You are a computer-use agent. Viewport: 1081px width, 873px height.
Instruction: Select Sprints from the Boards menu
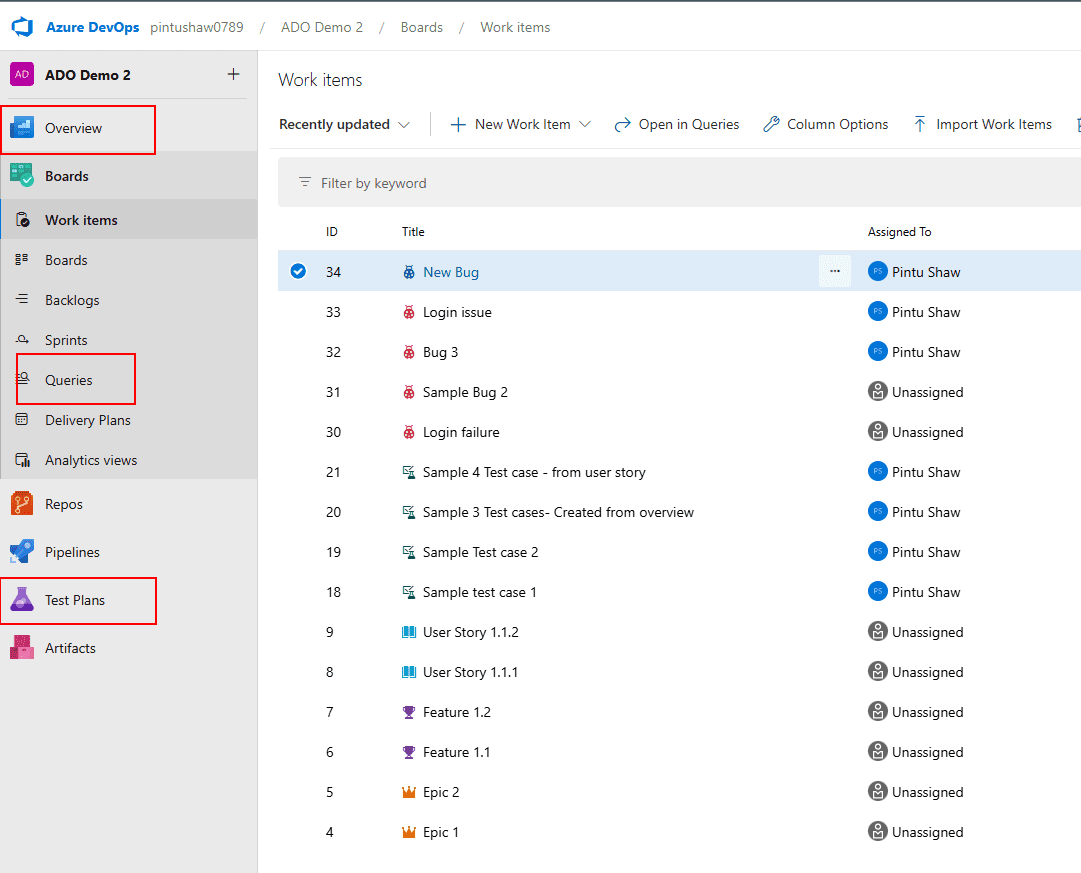point(66,340)
